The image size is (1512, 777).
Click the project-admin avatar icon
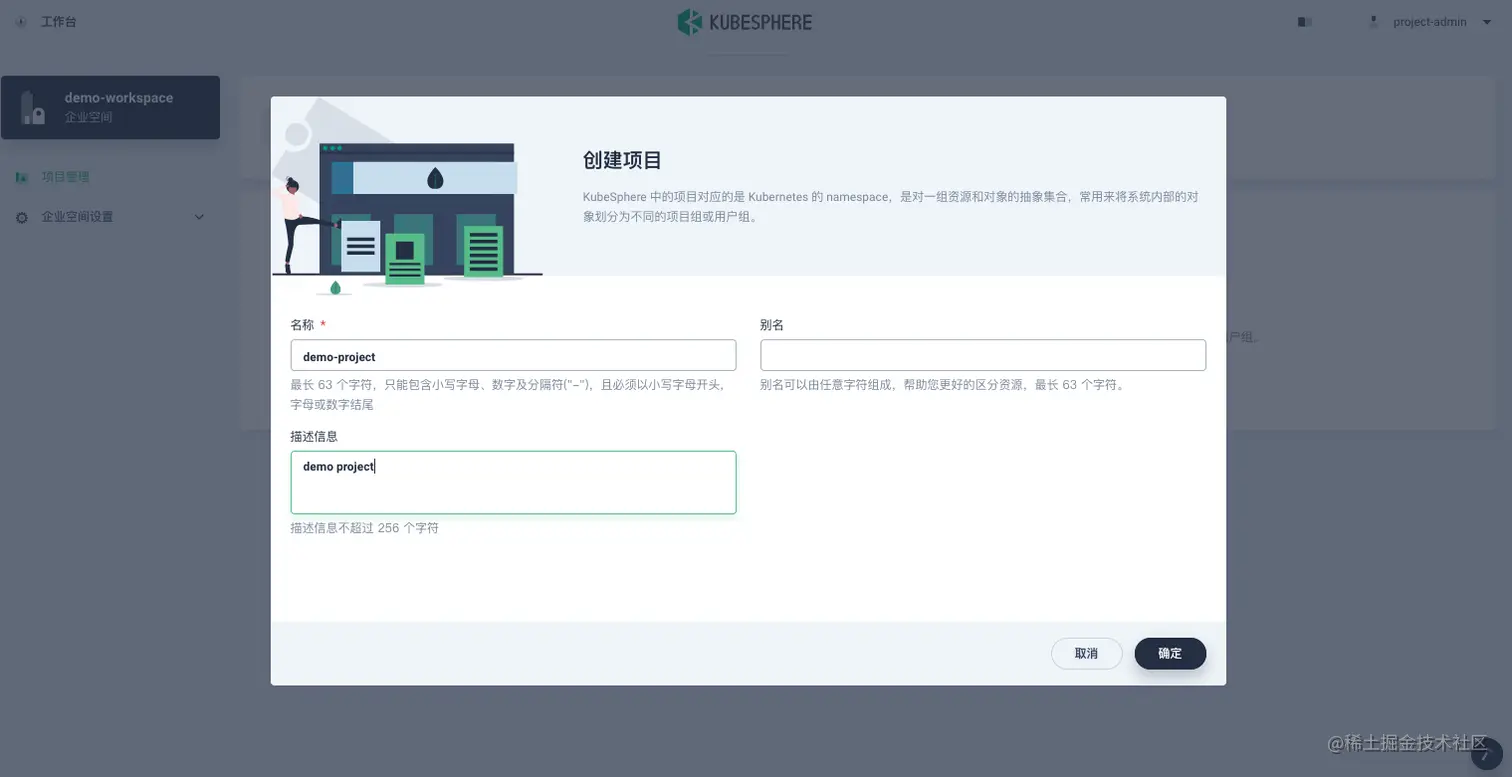[x=1374, y=22]
